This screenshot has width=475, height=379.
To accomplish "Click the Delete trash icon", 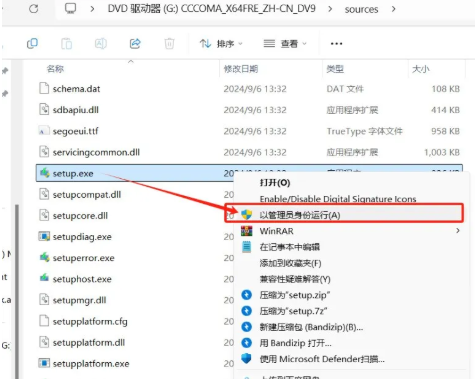I will pos(169,43).
